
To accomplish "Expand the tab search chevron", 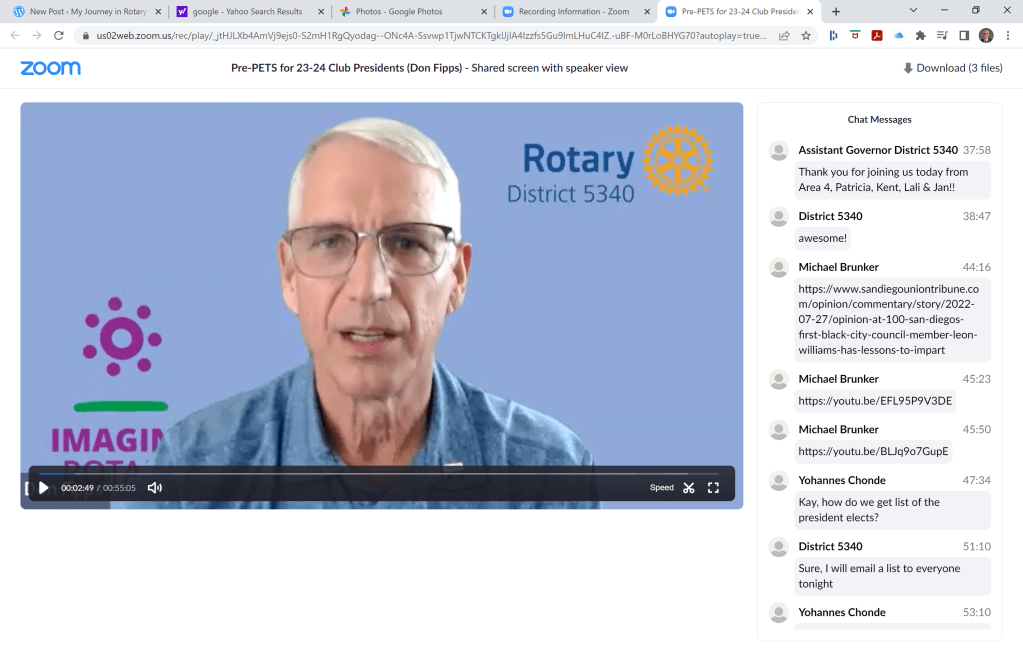I will [913, 11].
